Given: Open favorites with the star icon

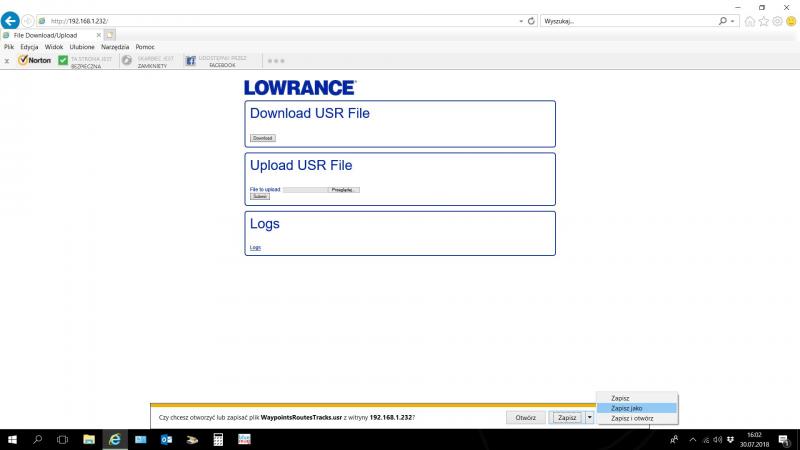Looking at the screenshot, I should coord(763,21).
